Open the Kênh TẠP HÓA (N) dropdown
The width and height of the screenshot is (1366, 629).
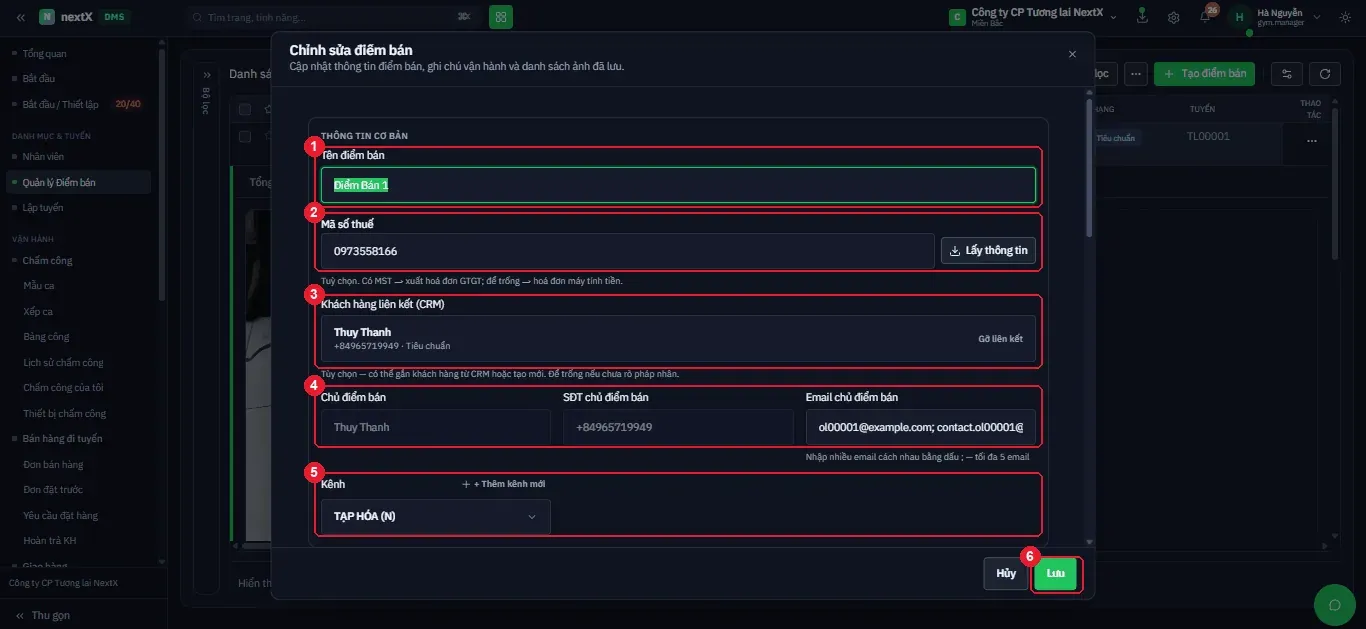(x=435, y=516)
